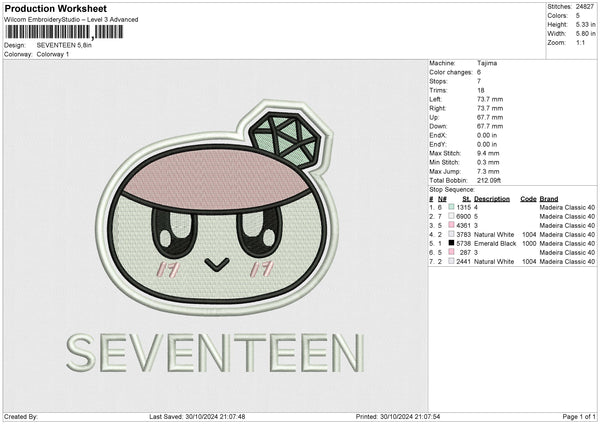The width and height of the screenshot is (600, 424).
Task: Select the code "1000" in row 5
Action: click(x=529, y=243)
